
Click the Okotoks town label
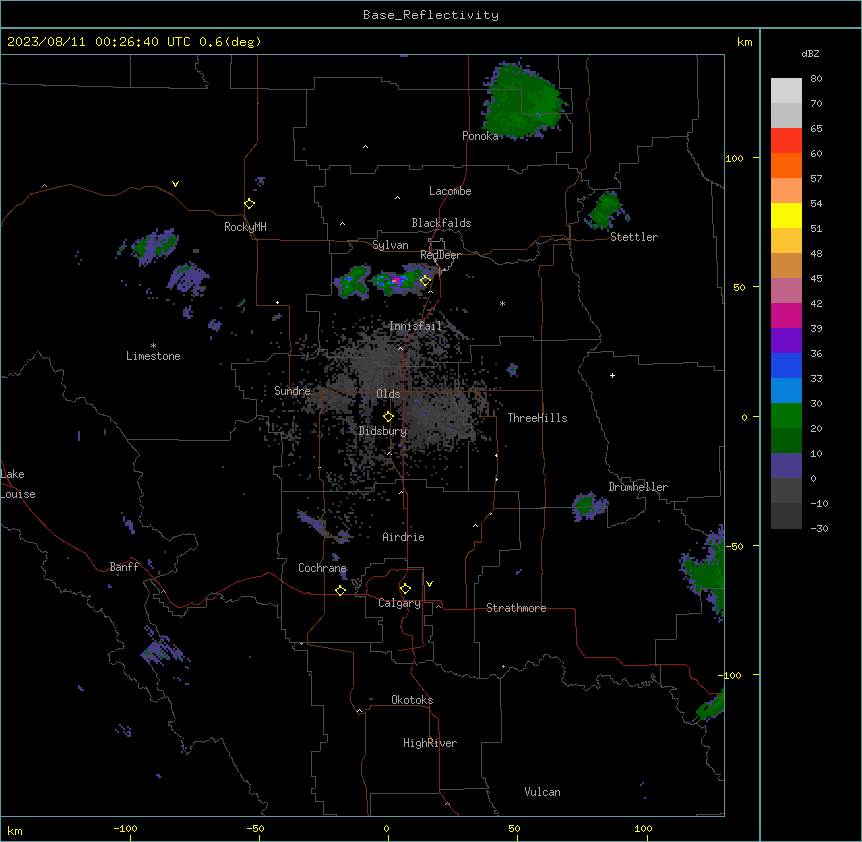click(412, 700)
